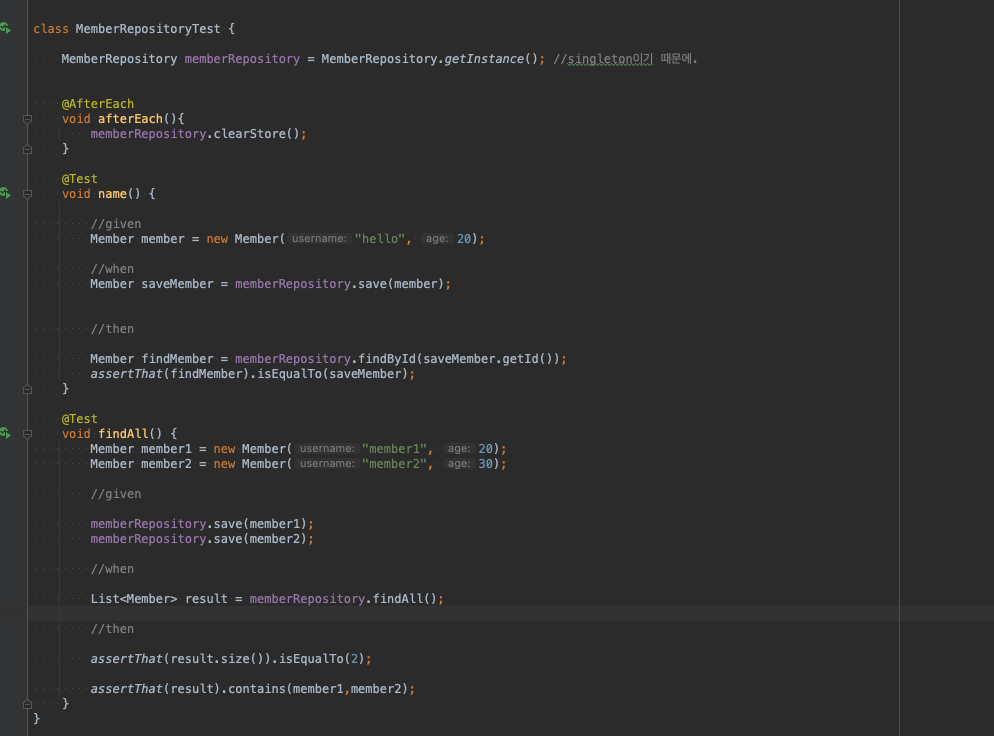994x736 pixels.
Task: Click the contains(member1,member2) assertion
Action: coord(318,688)
